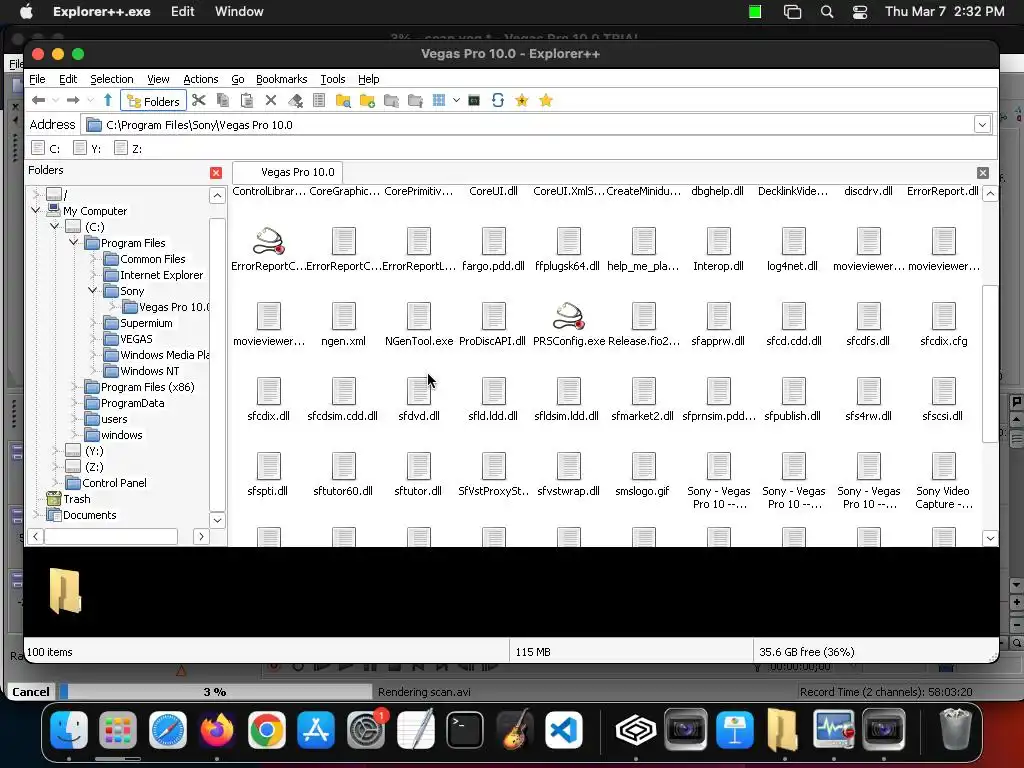Open the forward history dropdown arrow
This screenshot has width=1024, height=768.
click(x=90, y=101)
